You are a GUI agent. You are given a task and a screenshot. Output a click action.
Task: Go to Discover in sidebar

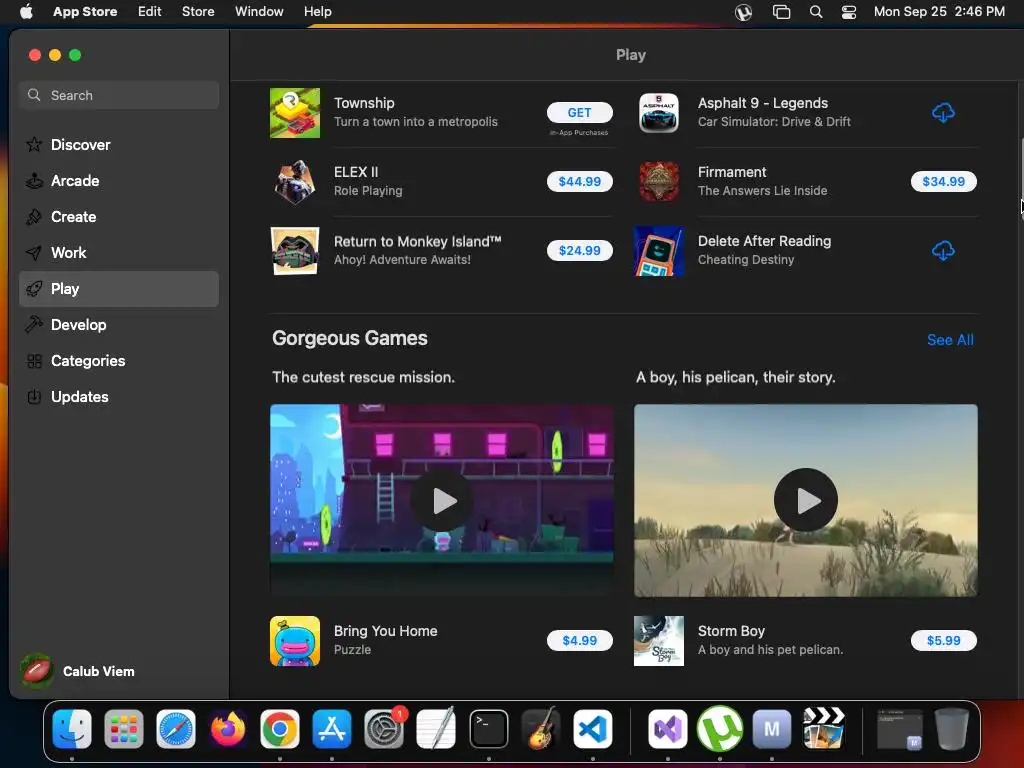(119, 145)
